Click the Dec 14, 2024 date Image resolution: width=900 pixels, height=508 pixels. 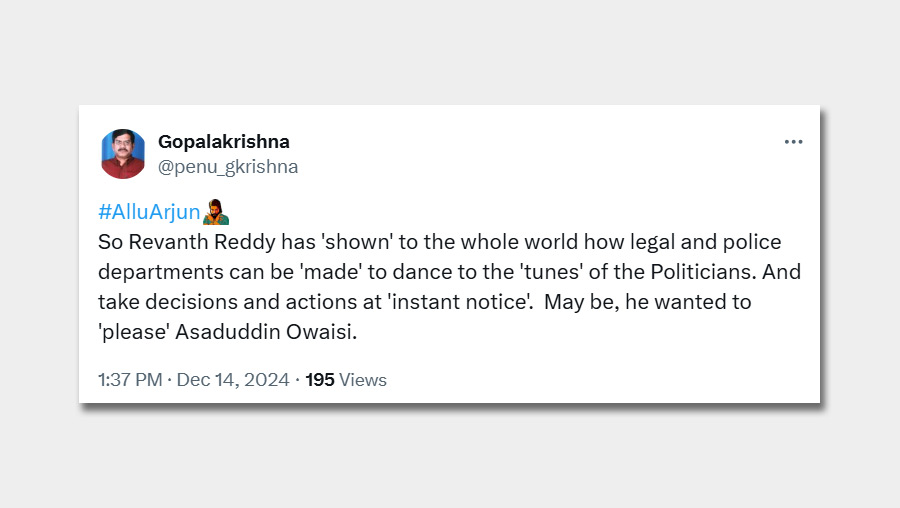[x=233, y=380]
